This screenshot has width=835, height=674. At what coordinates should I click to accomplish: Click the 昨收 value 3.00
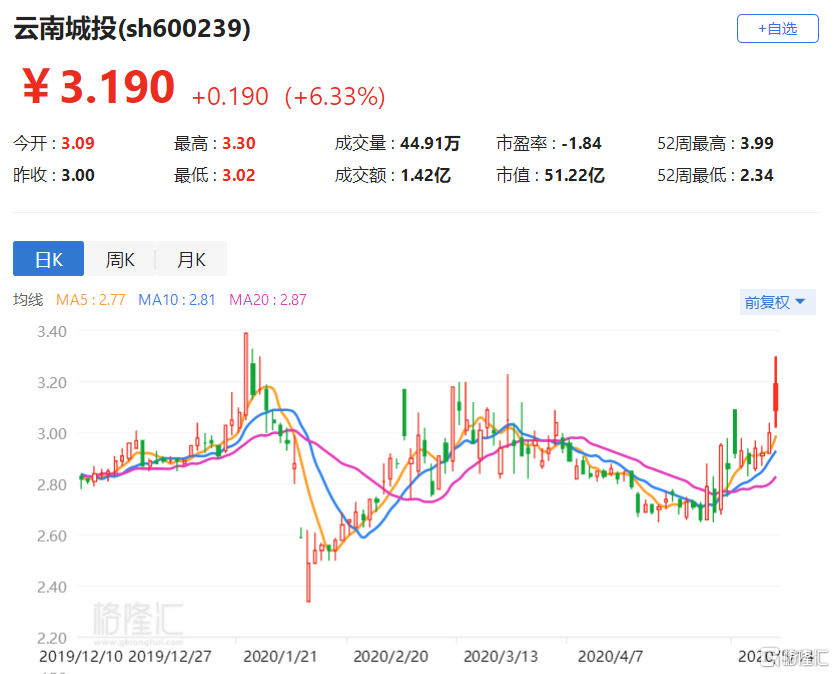(78, 175)
